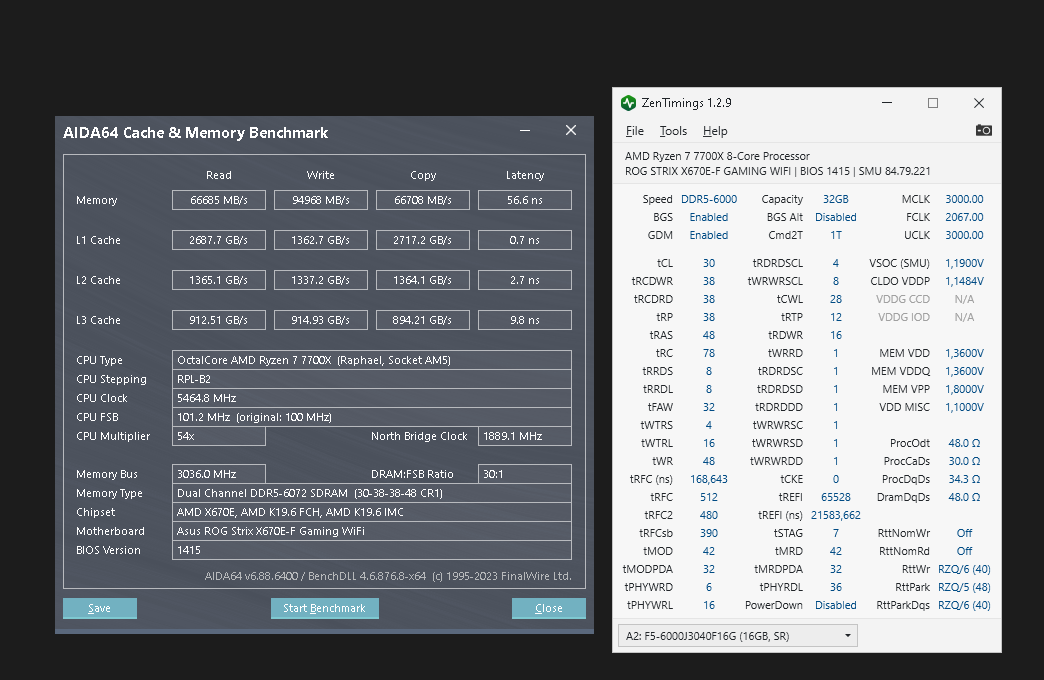
Task: Click Memory Type DDR5-6072 field
Action: click(x=372, y=493)
